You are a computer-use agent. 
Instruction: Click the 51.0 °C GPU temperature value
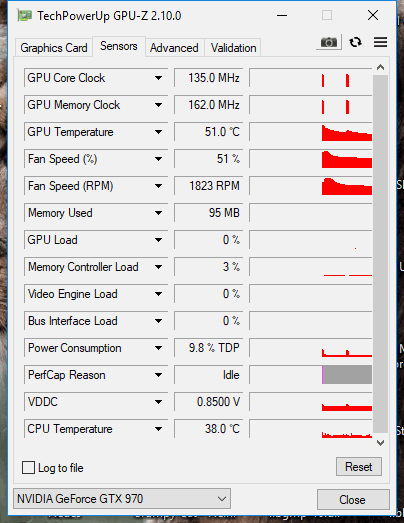pos(209,132)
